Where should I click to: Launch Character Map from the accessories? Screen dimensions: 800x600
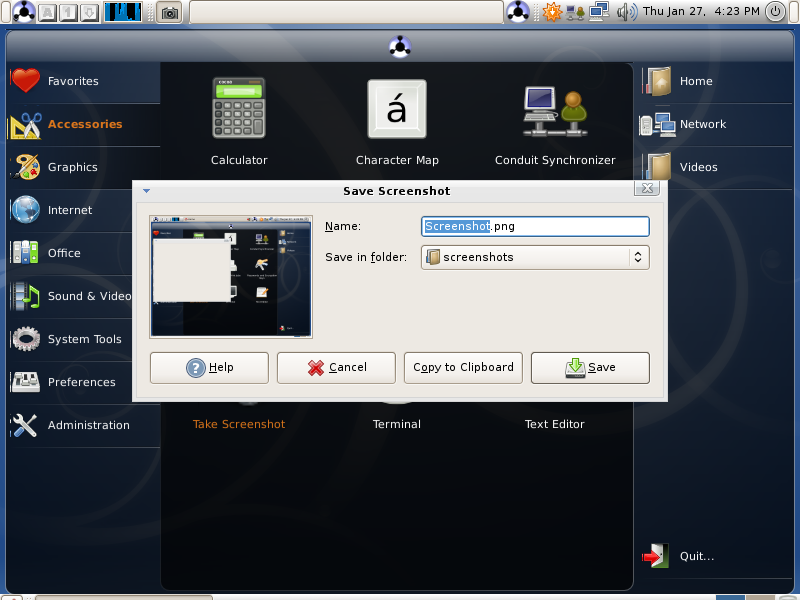tap(397, 109)
